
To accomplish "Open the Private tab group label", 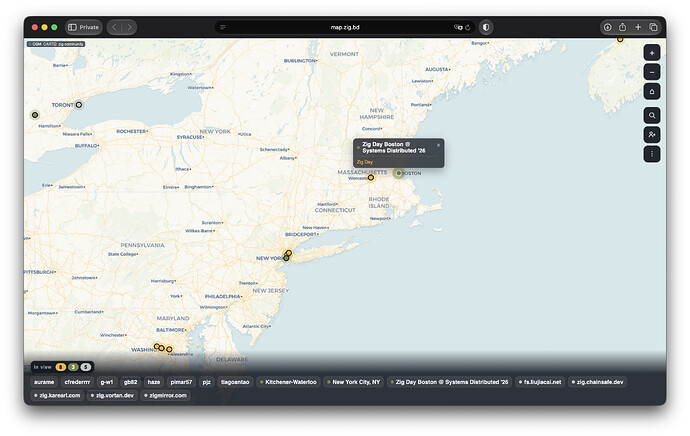I will click(89, 27).
